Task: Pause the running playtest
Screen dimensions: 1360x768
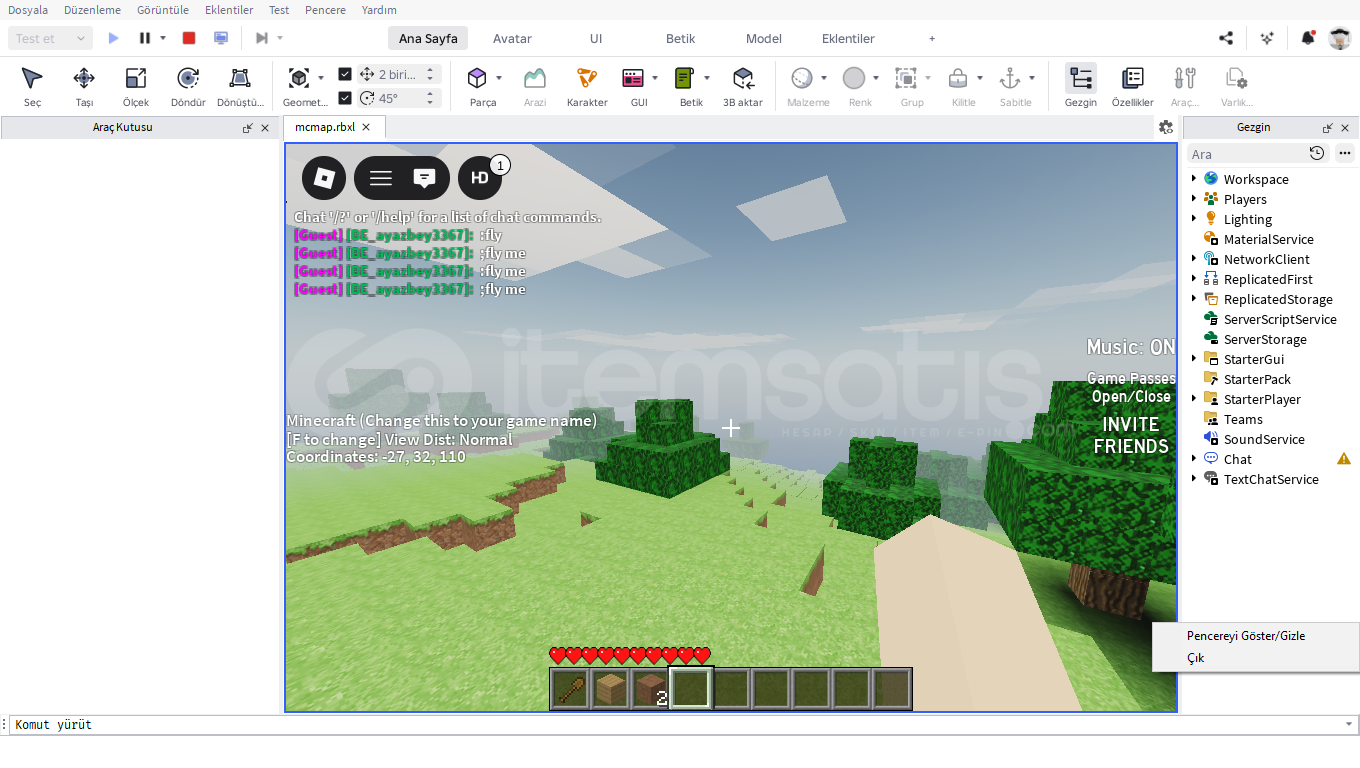Action: pos(145,38)
